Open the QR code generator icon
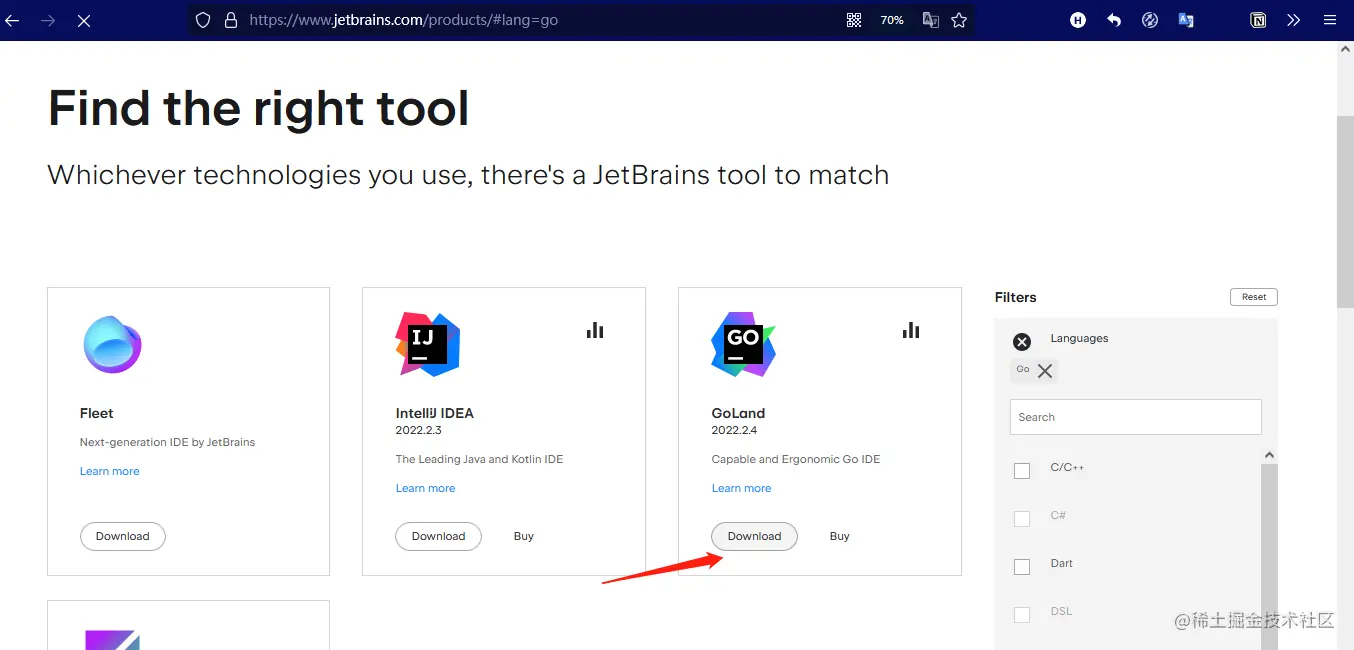The height and width of the screenshot is (650, 1354). pyautogui.click(x=854, y=20)
